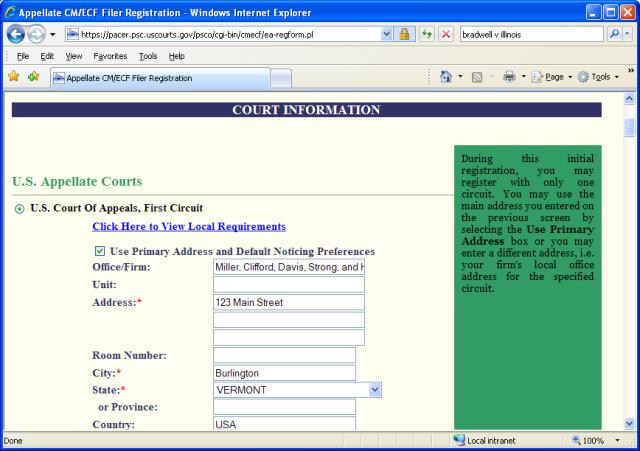Open the Favorites menu
Viewport: 640px width, 451px height.
coord(110,56)
